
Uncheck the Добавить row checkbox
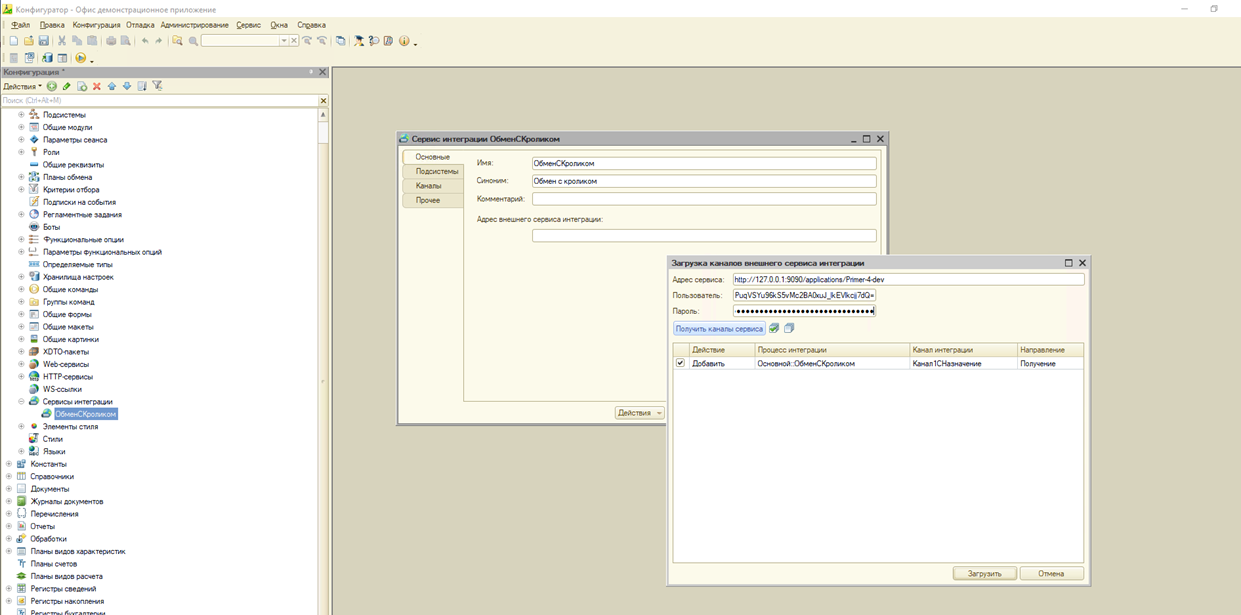681,363
